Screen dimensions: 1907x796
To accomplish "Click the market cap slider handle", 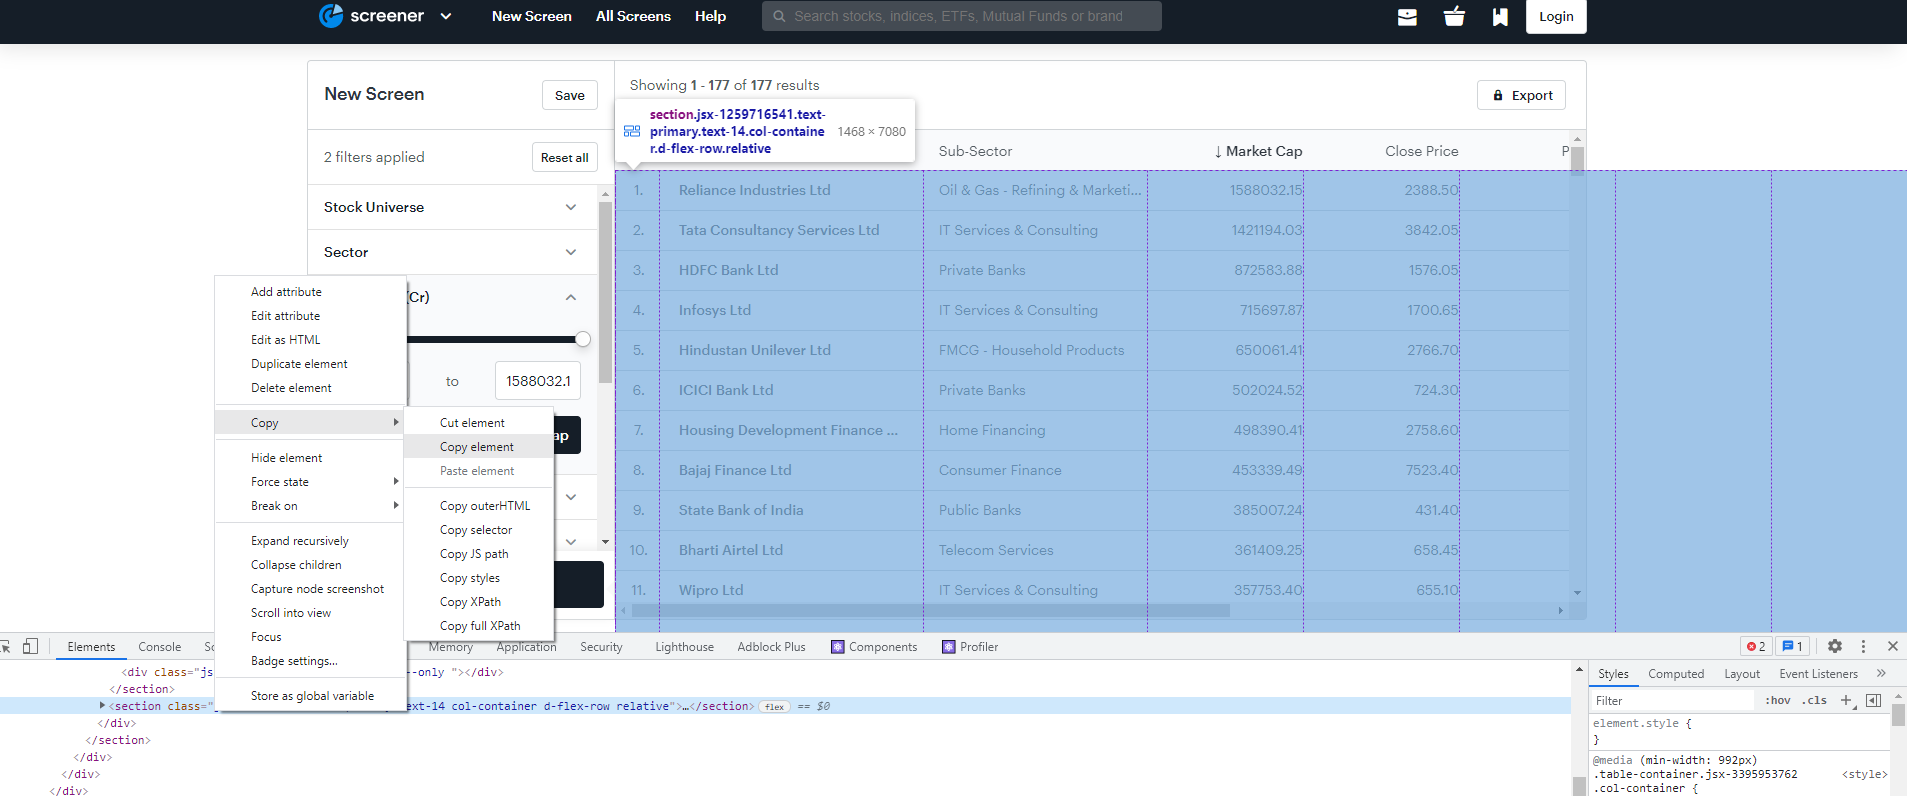I will pos(583,339).
